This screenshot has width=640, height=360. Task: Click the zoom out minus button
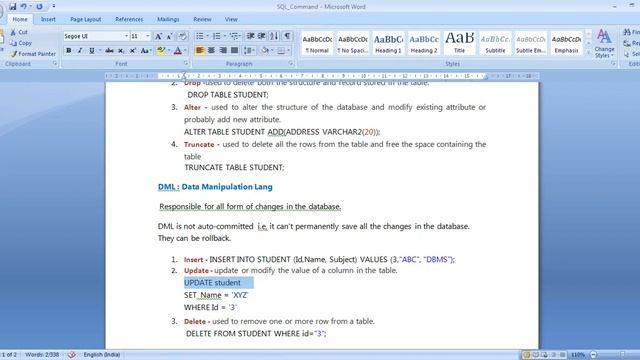tap(593, 355)
